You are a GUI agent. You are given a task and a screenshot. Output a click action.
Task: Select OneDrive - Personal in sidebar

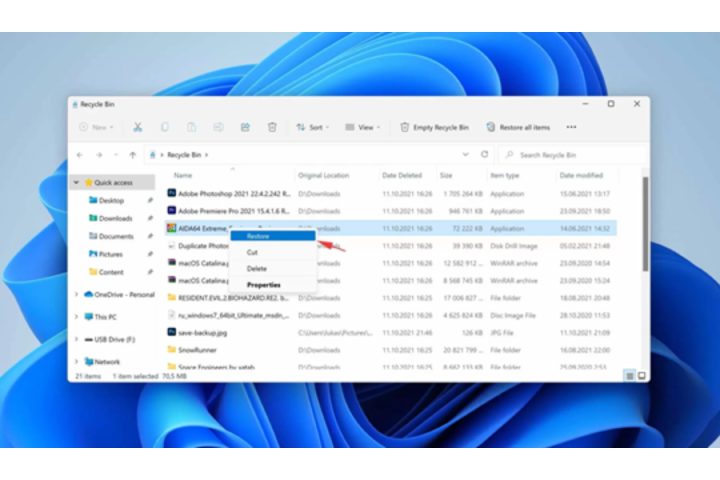[x=119, y=294]
